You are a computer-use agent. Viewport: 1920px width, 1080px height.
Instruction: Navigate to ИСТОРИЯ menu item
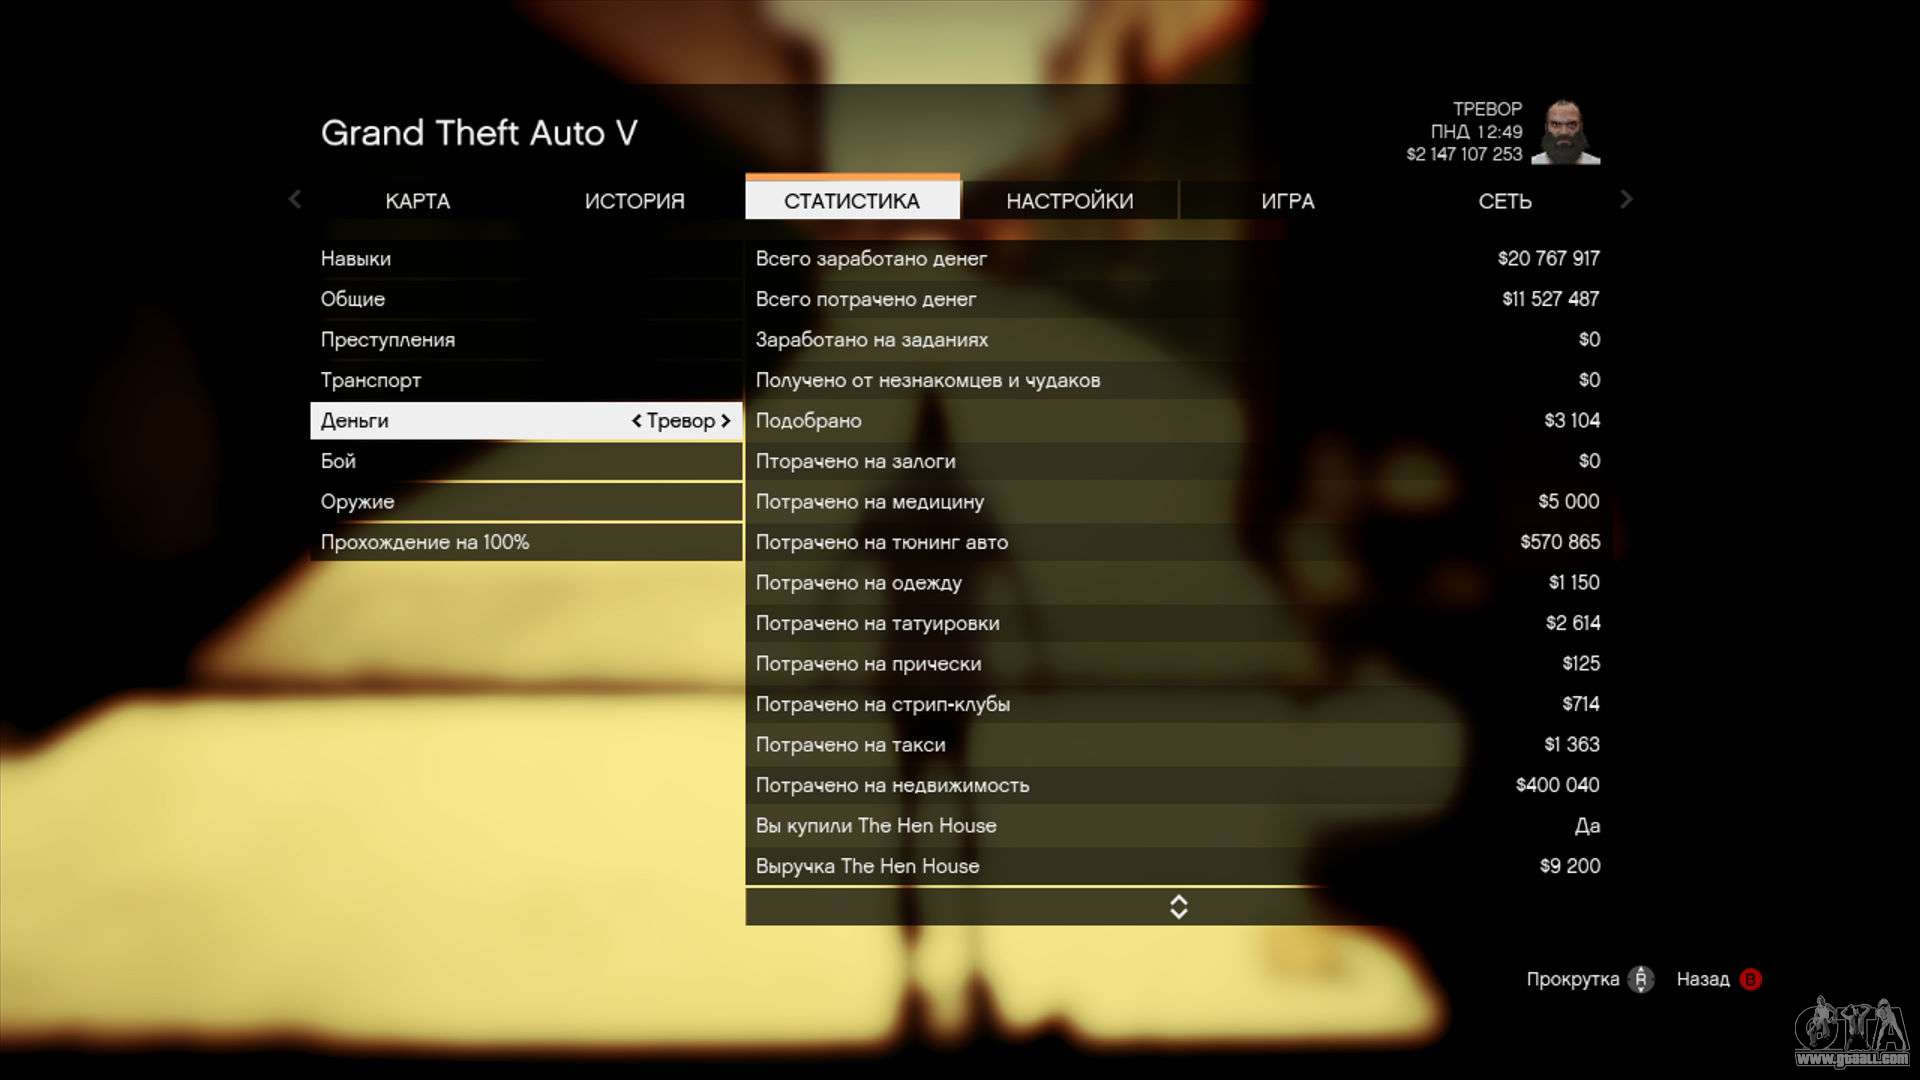(634, 200)
